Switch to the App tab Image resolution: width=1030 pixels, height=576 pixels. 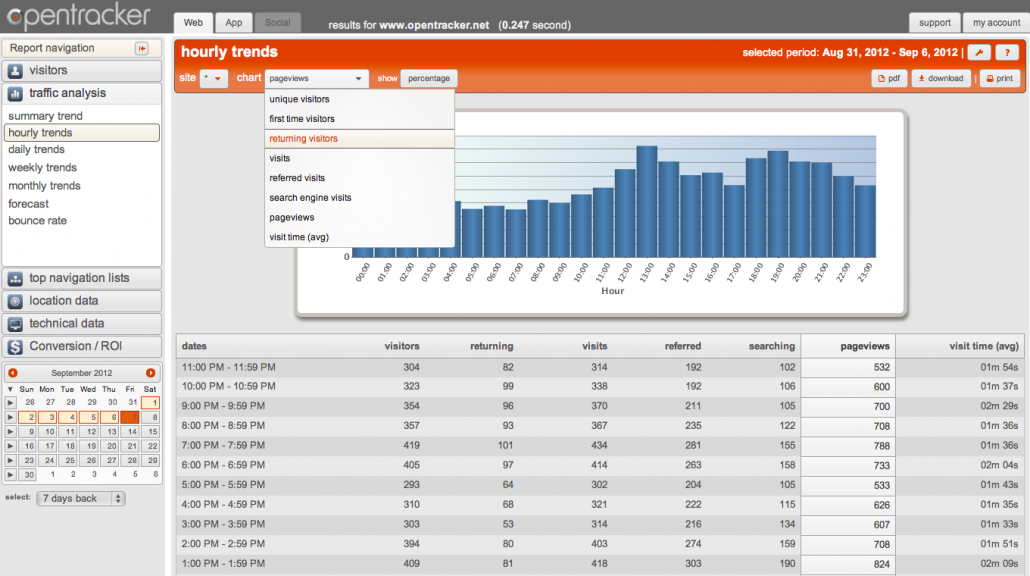233,22
